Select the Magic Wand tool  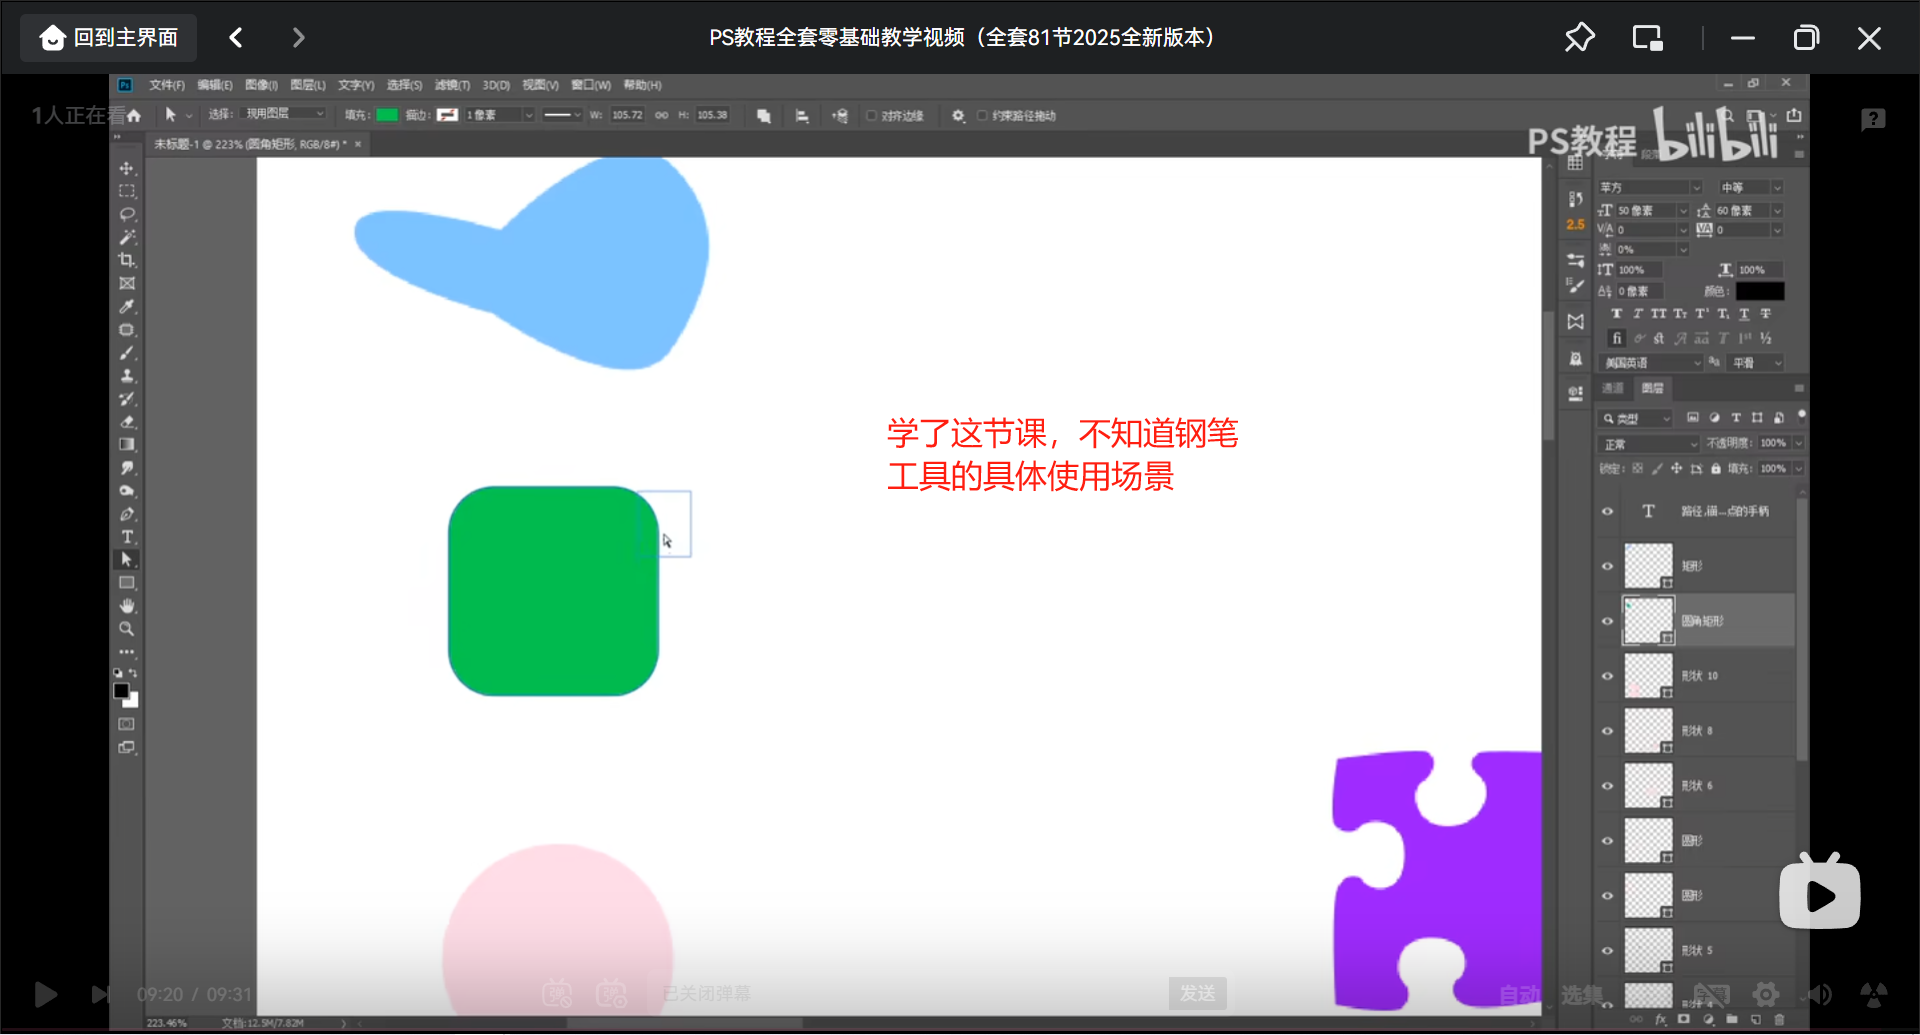coord(127,237)
